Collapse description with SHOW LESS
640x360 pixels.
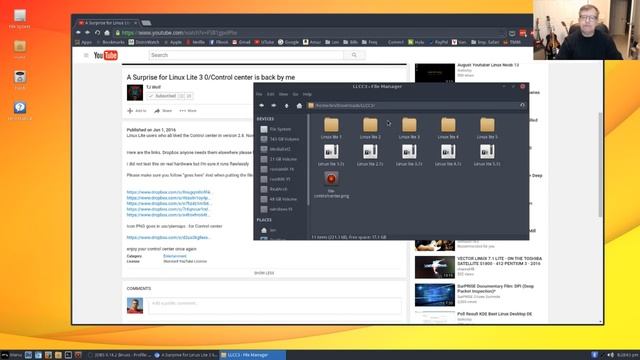click(264, 273)
